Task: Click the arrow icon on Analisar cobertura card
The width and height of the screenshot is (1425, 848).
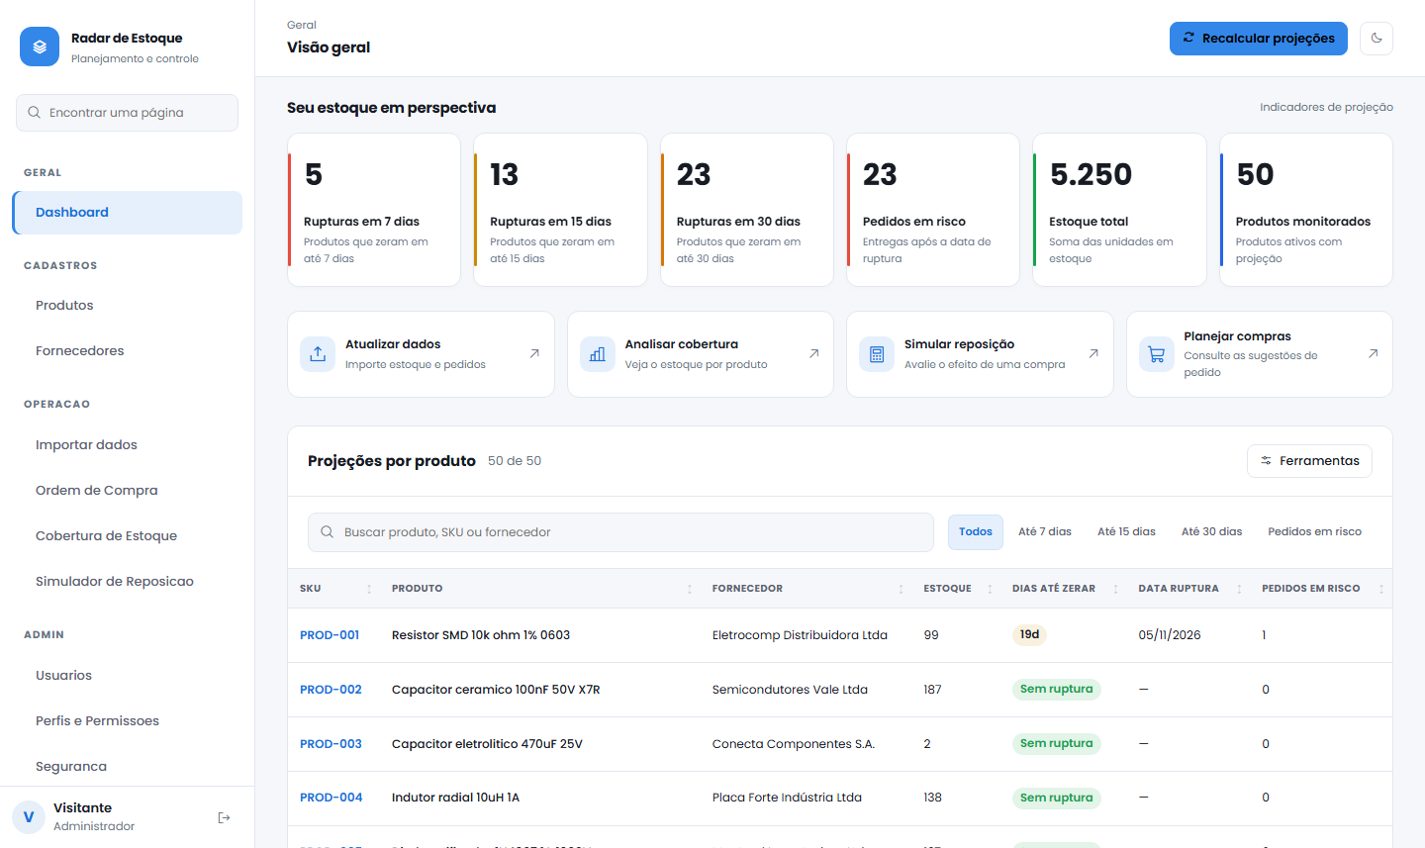Action: click(814, 353)
